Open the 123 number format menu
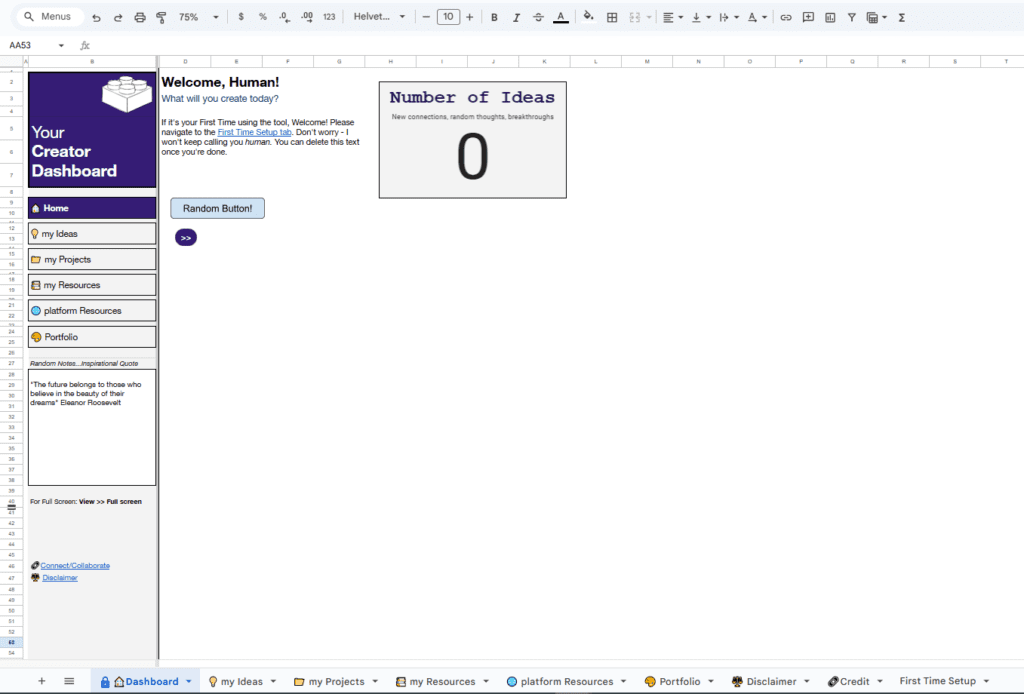The height and width of the screenshot is (694, 1024). point(329,17)
